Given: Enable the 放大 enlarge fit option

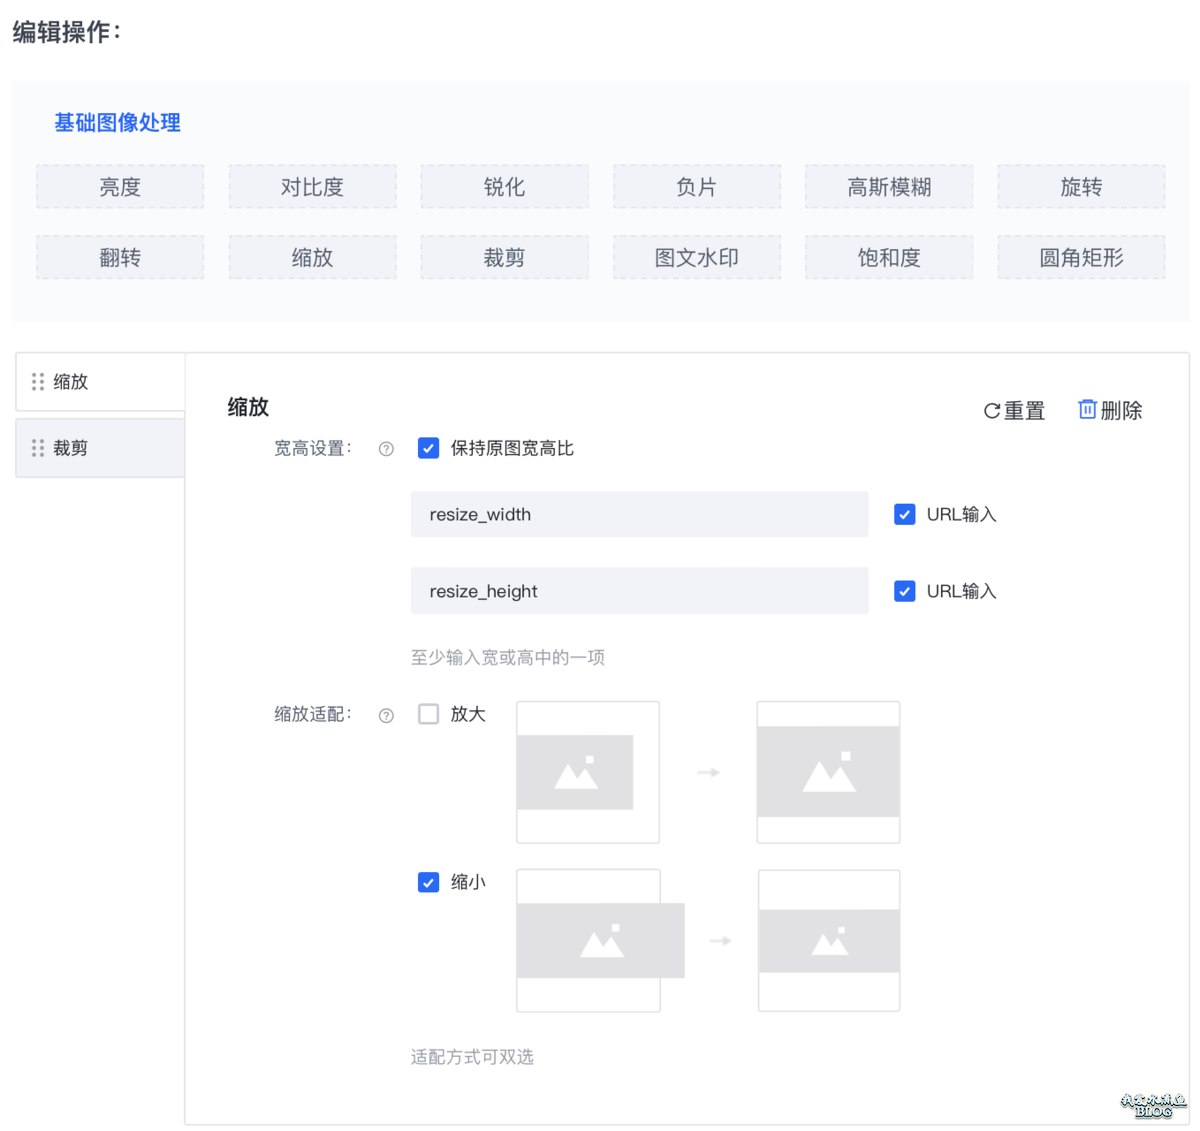Looking at the screenshot, I should tap(428, 714).
